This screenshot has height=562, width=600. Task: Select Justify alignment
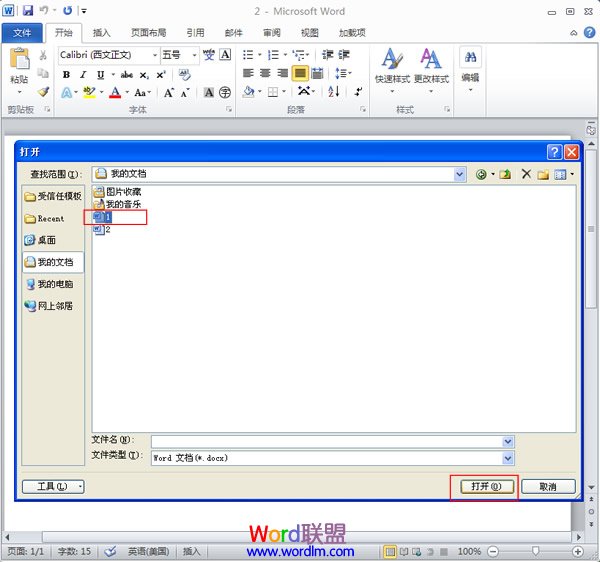click(x=300, y=73)
